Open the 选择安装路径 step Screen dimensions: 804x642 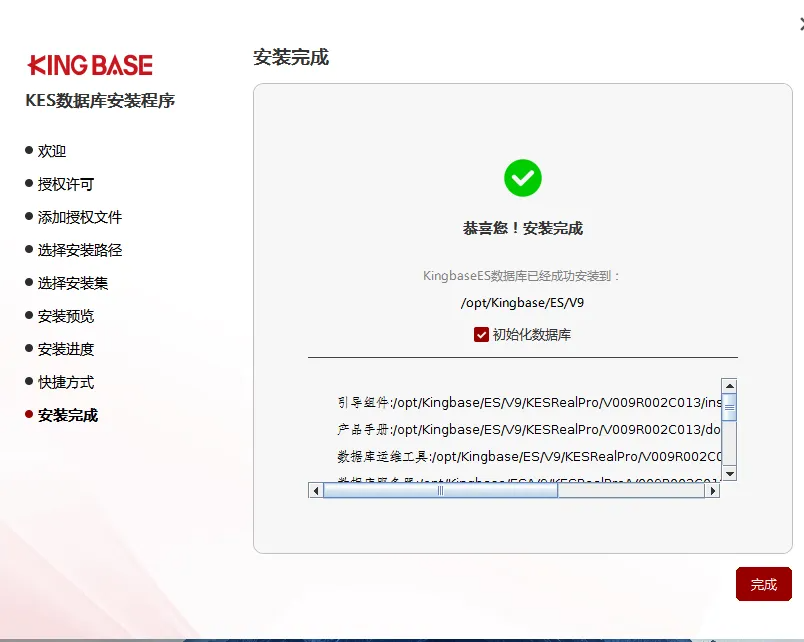tap(80, 250)
